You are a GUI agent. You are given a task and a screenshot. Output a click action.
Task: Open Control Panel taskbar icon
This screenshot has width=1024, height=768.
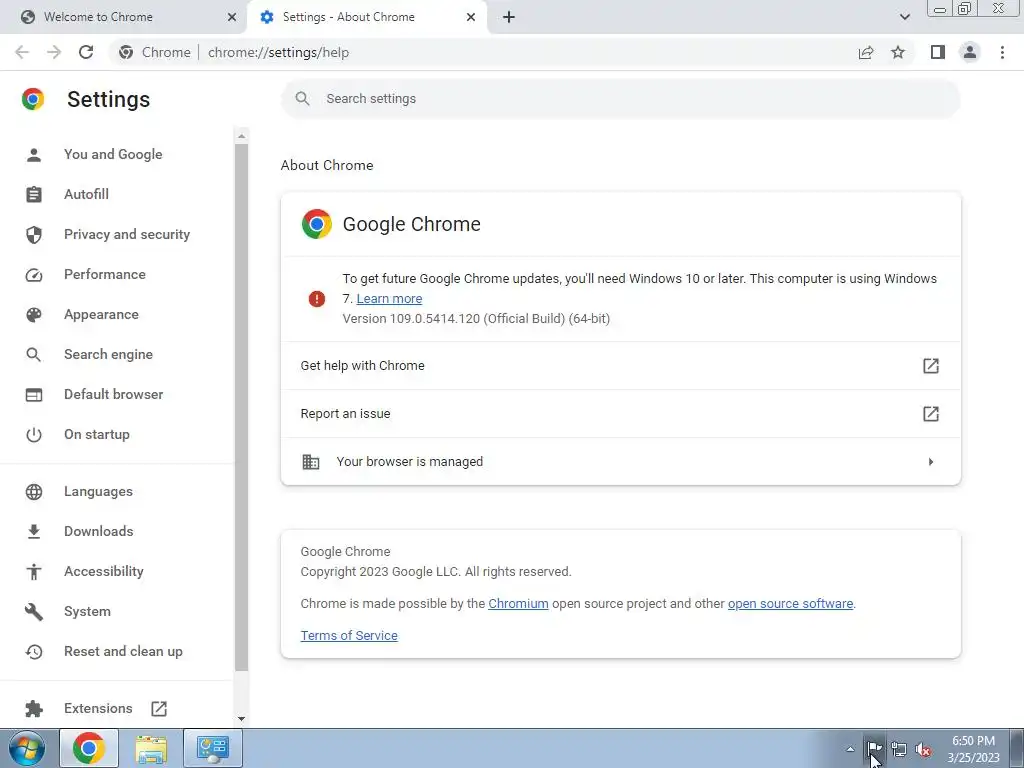coord(213,748)
